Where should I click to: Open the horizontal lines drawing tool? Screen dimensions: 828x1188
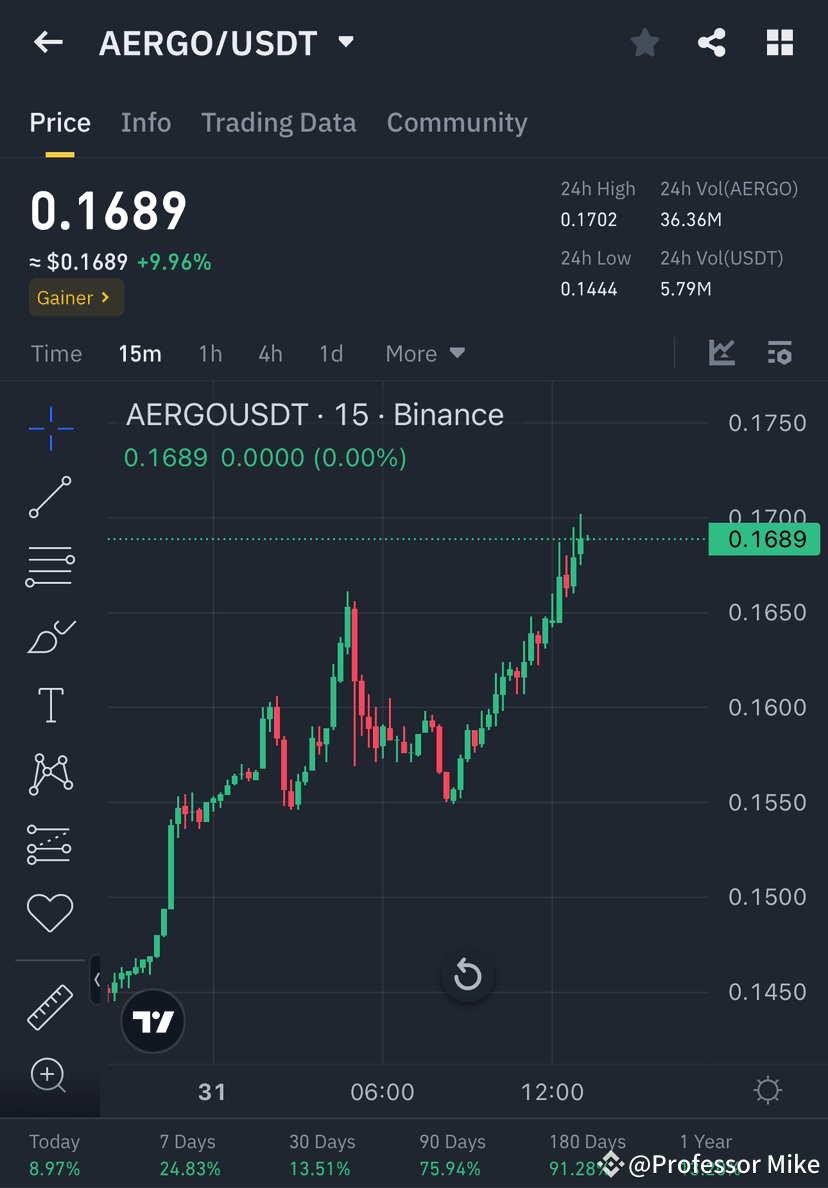50,565
